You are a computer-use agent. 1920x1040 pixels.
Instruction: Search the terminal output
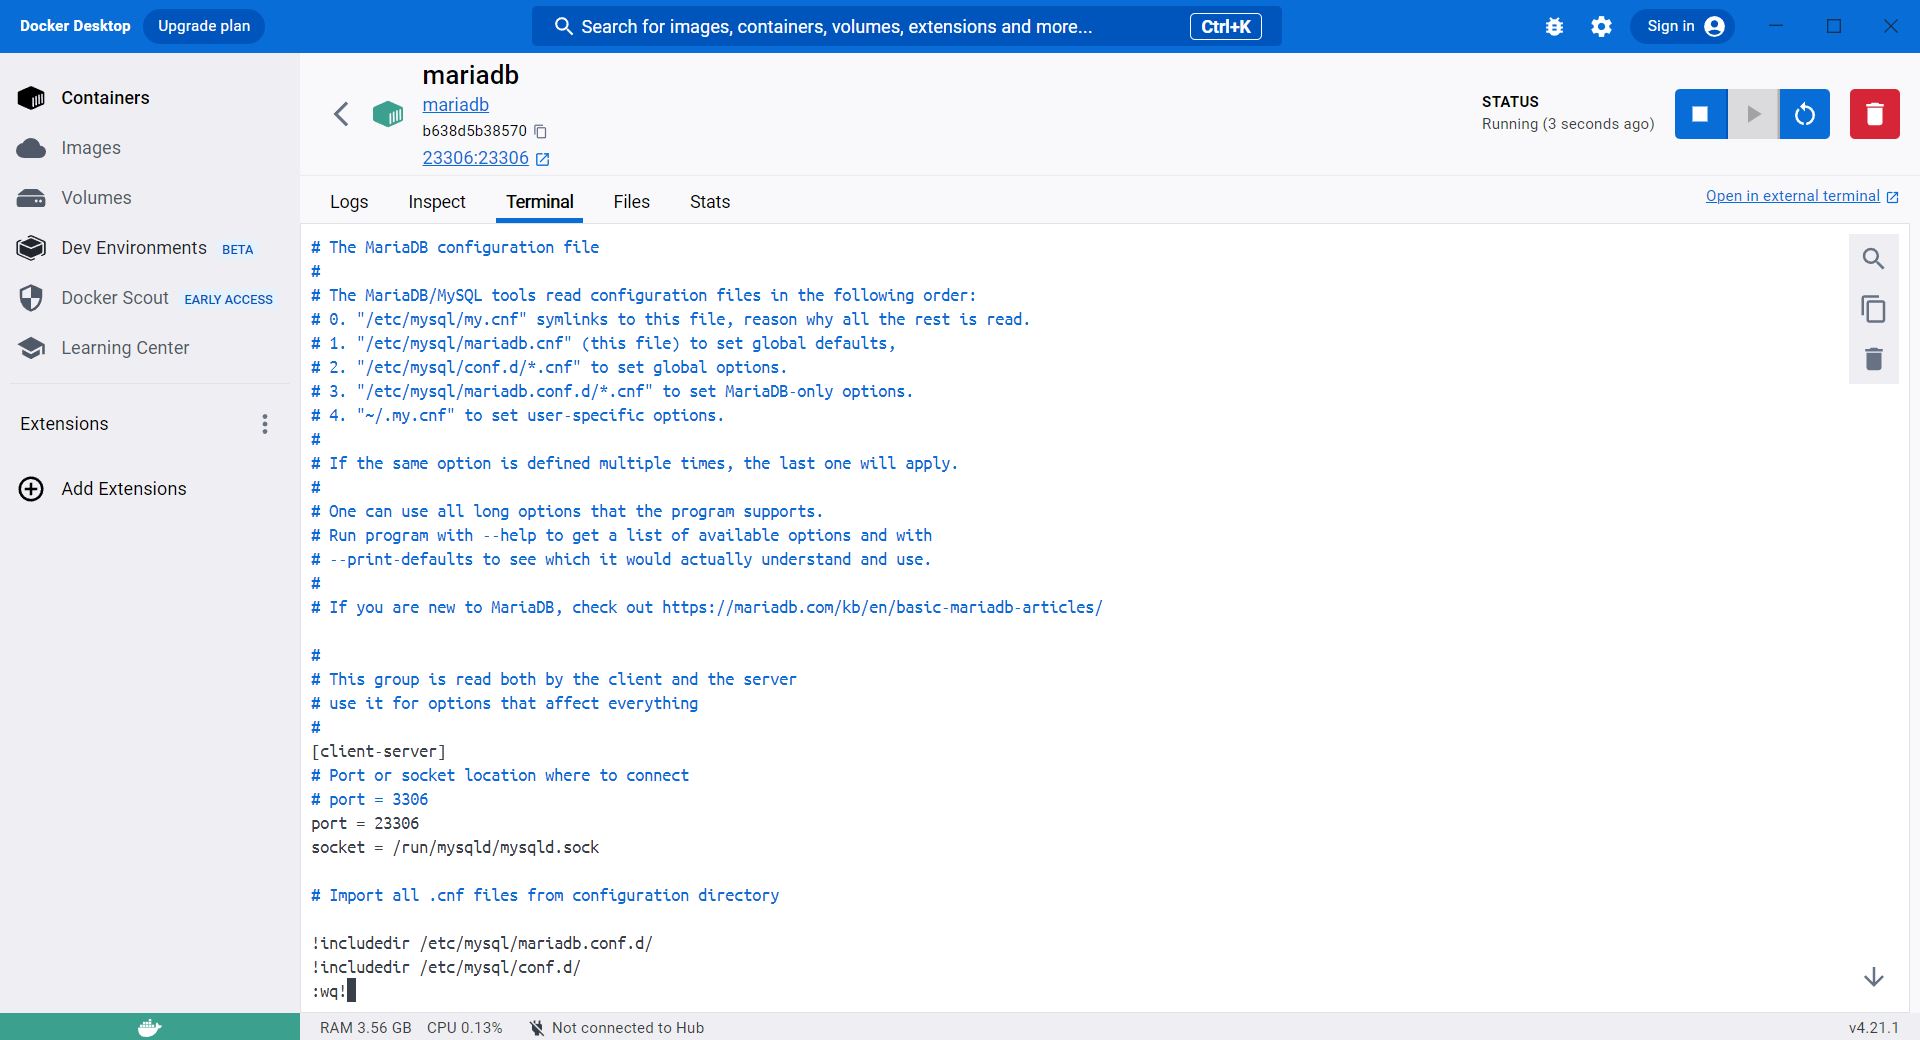pos(1874,259)
